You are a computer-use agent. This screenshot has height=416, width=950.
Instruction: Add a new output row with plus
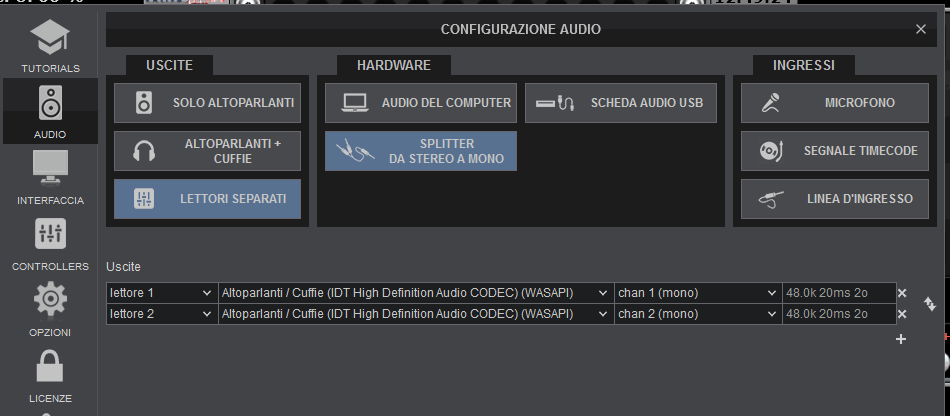point(901,339)
